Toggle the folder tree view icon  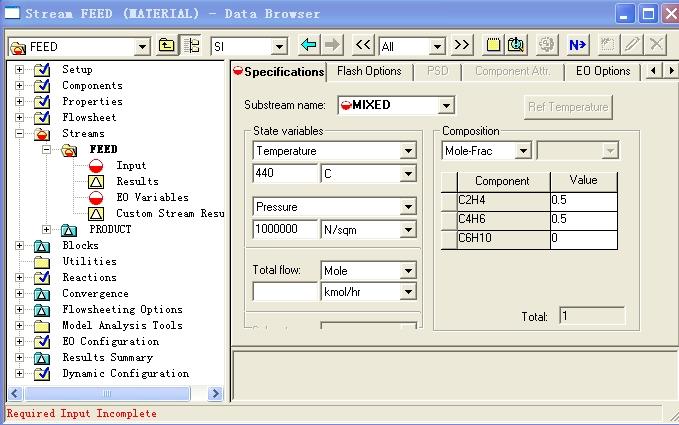pyautogui.click(x=191, y=45)
